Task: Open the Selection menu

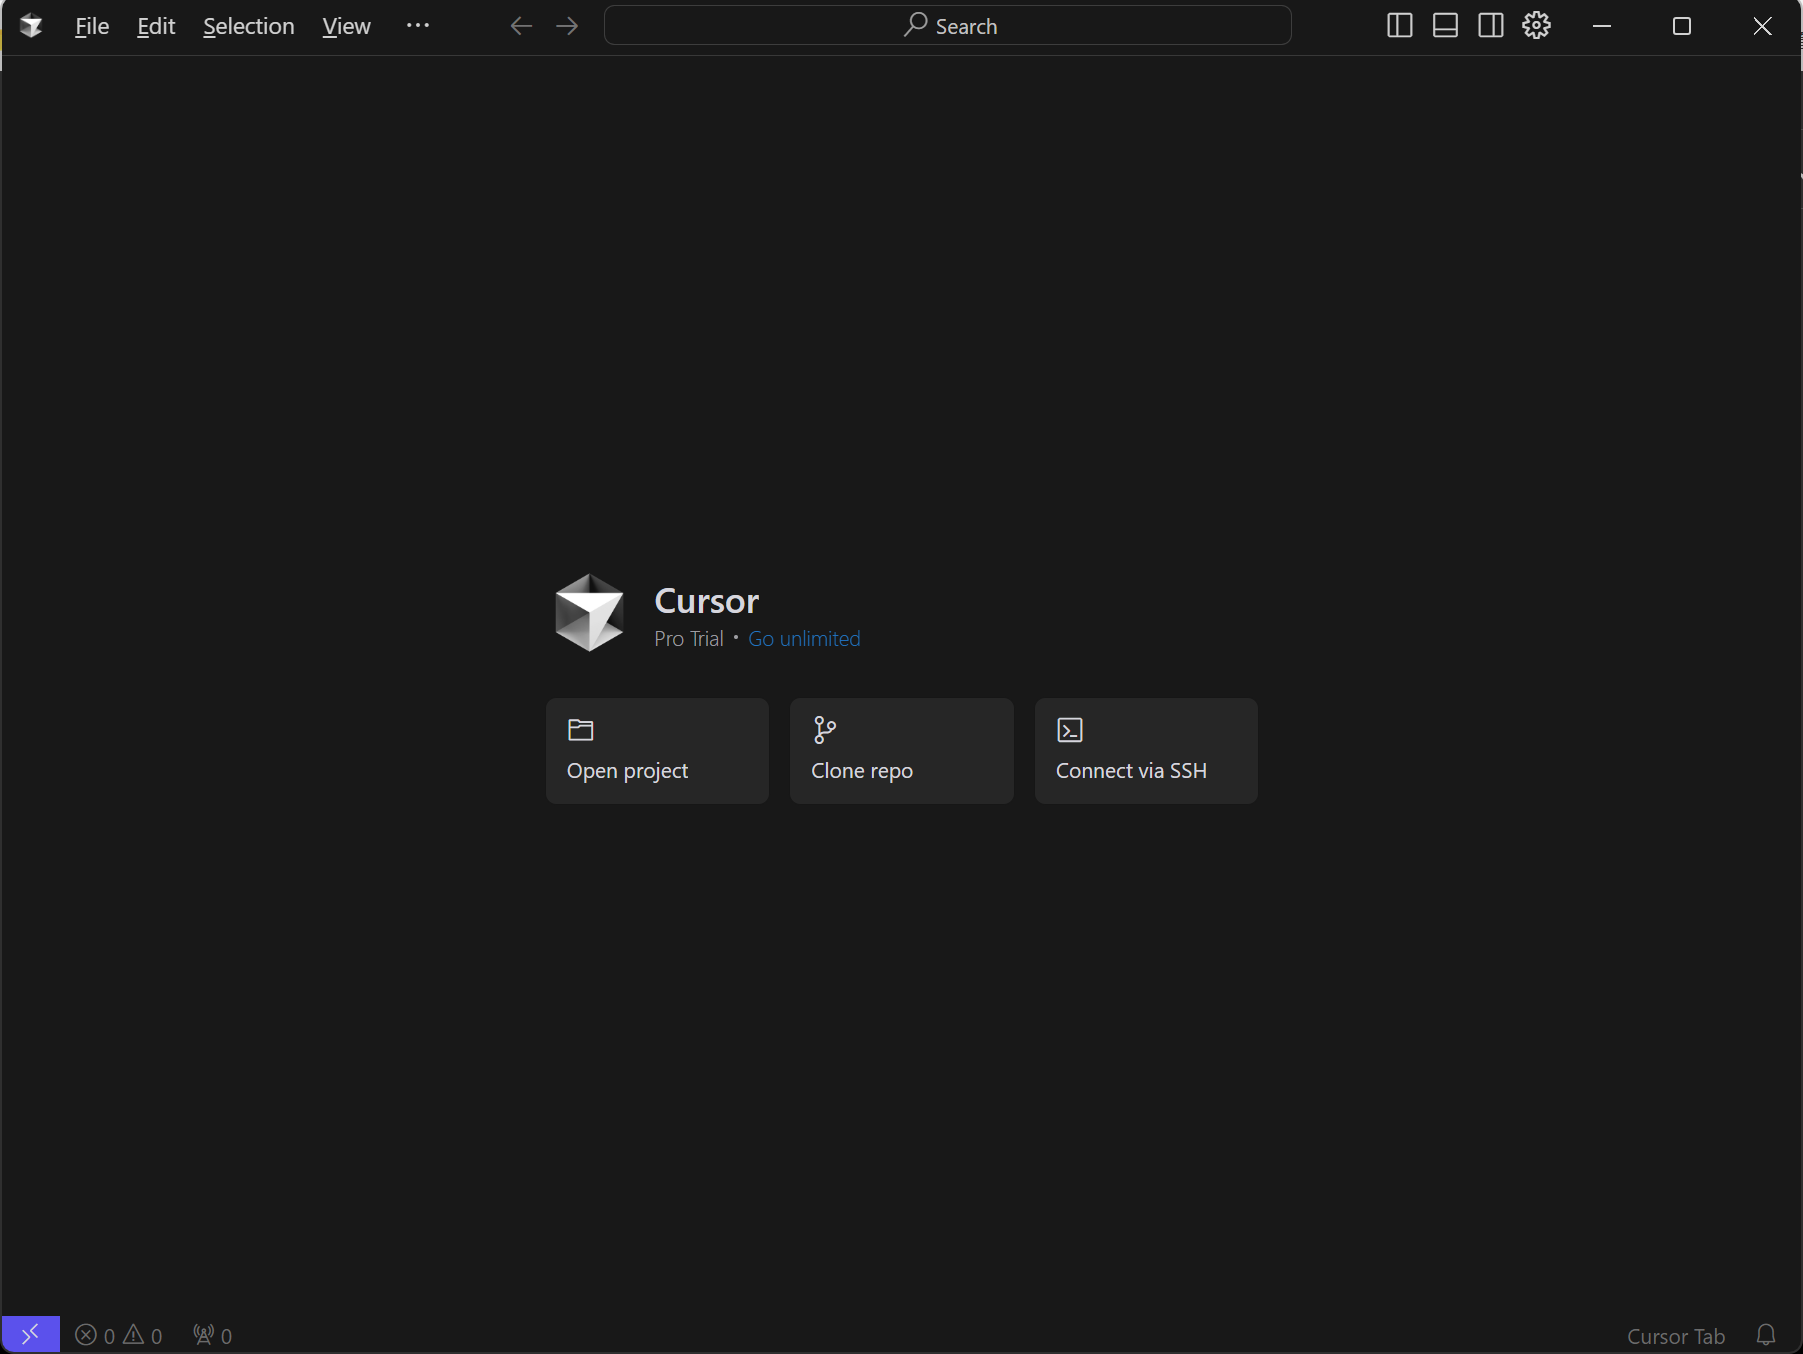Action: (x=248, y=26)
